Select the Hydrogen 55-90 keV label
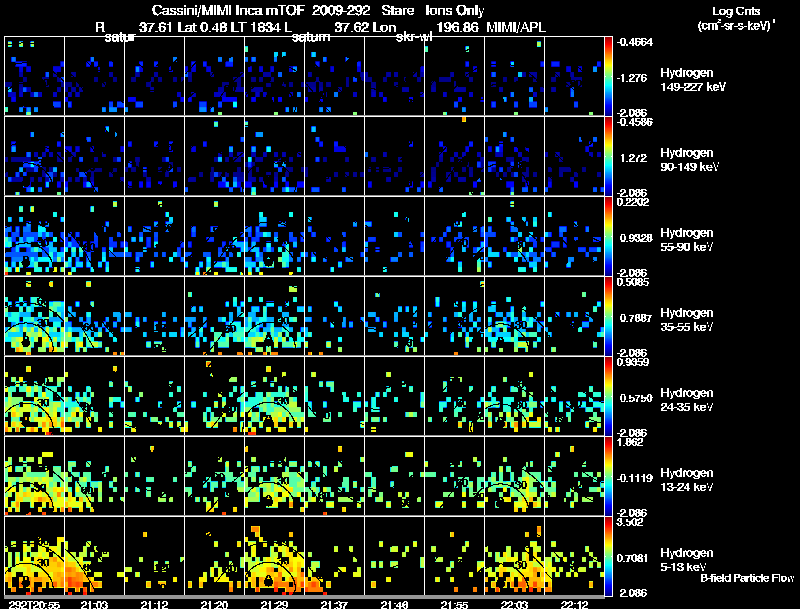Screen dimensions: 800x609 [x=686, y=240]
